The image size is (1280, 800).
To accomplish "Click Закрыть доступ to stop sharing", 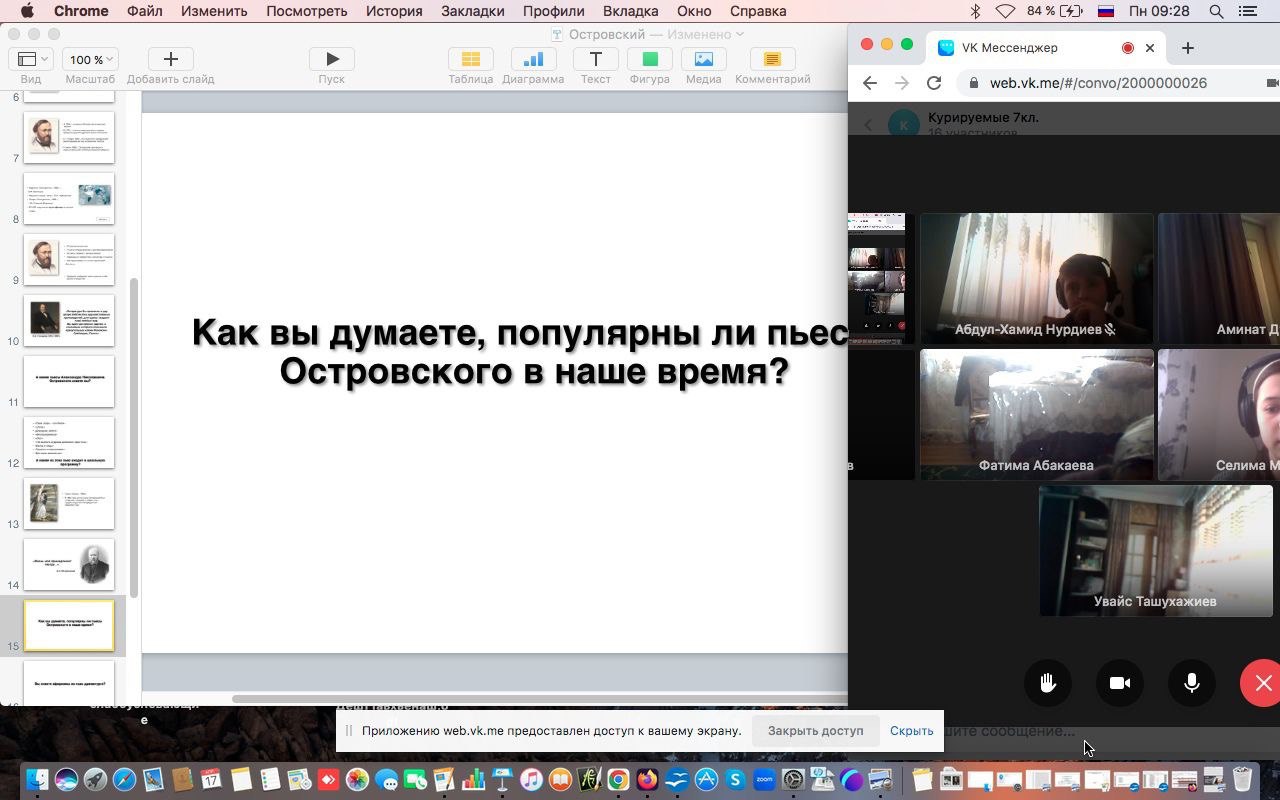I will pos(815,731).
